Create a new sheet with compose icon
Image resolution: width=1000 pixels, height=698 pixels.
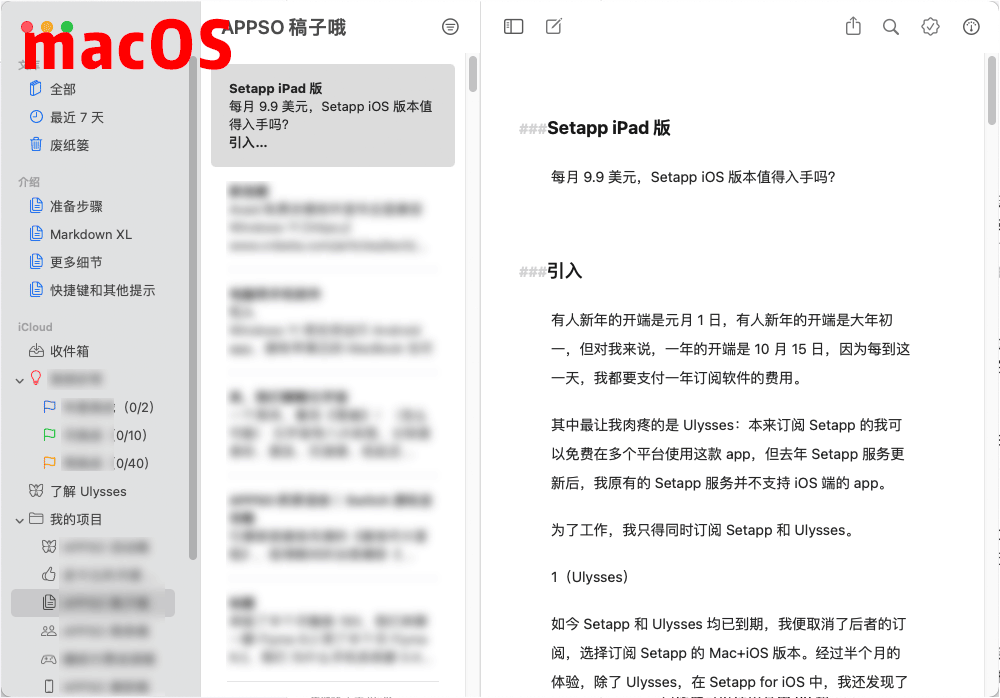pyautogui.click(x=554, y=26)
